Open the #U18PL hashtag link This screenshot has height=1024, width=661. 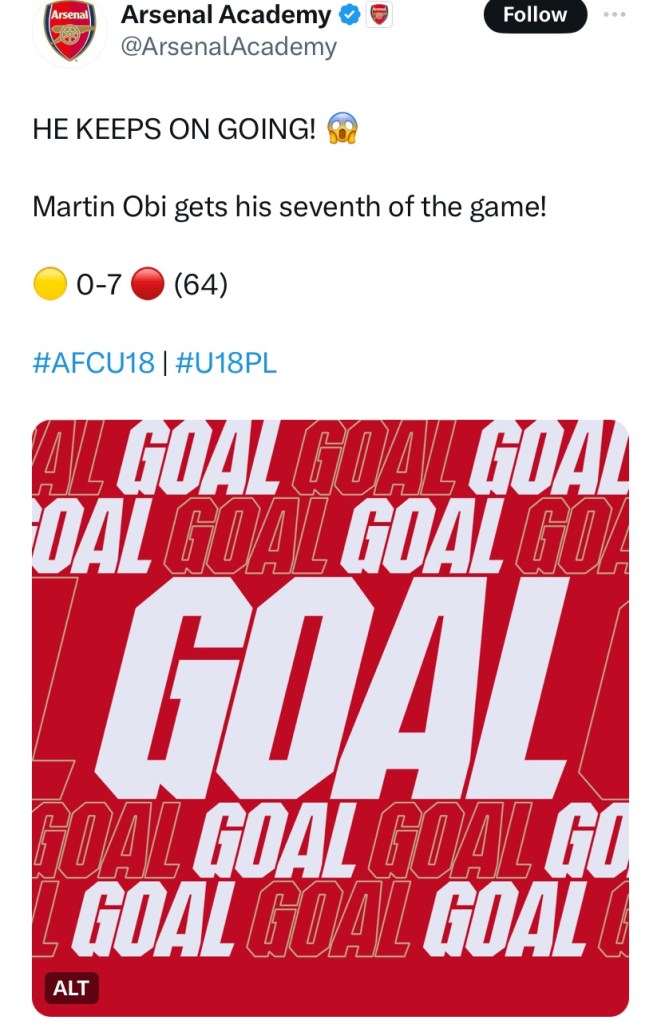pyautogui.click(x=226, y=364)
